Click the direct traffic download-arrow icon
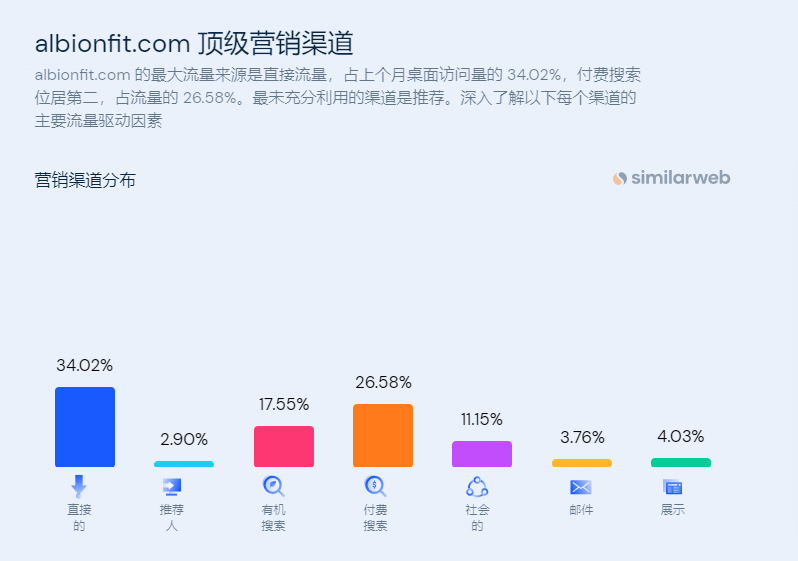Image resolution: width=798 pixels, height=561 pixels. (79, 487)
